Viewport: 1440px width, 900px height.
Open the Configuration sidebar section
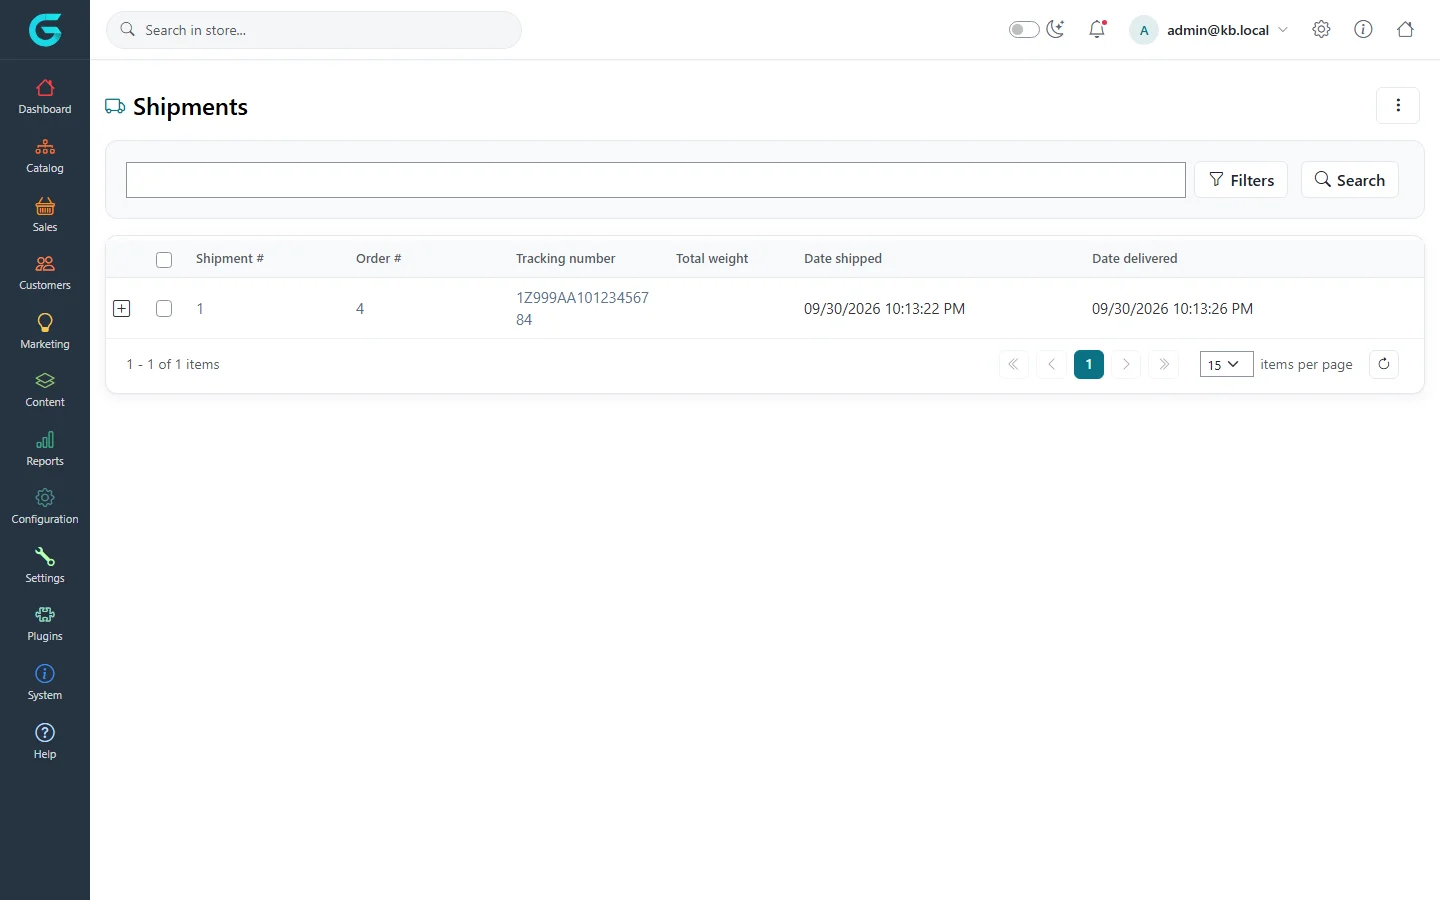[45, 507]
